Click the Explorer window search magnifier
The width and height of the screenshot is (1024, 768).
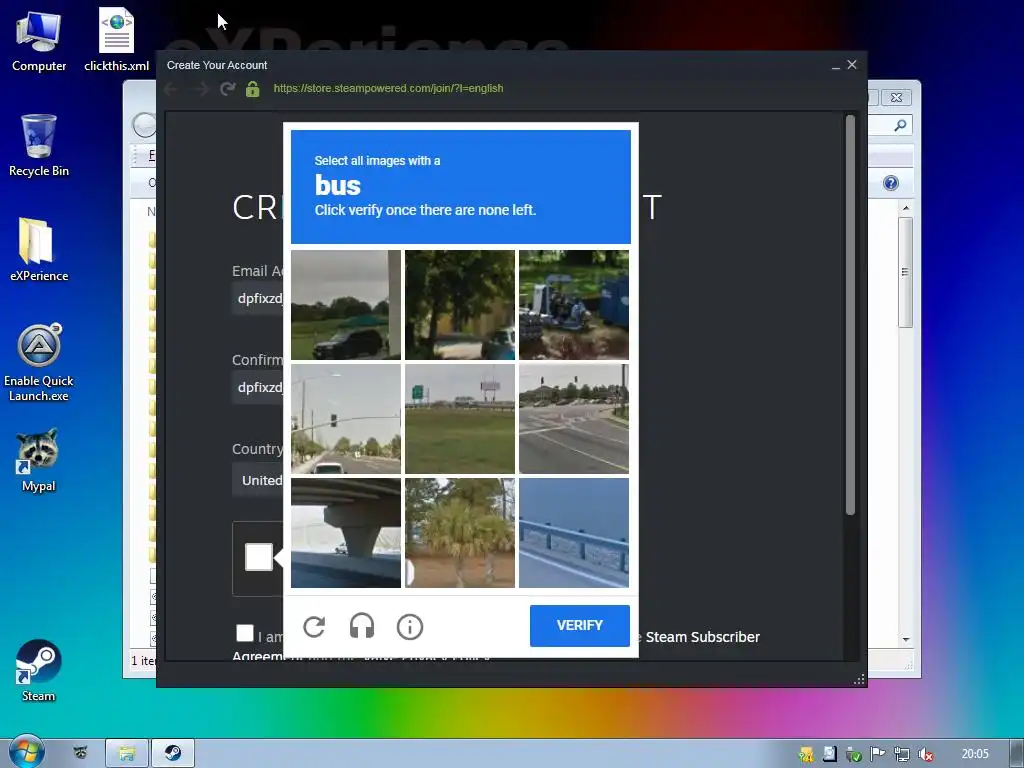tap(900, 125)
